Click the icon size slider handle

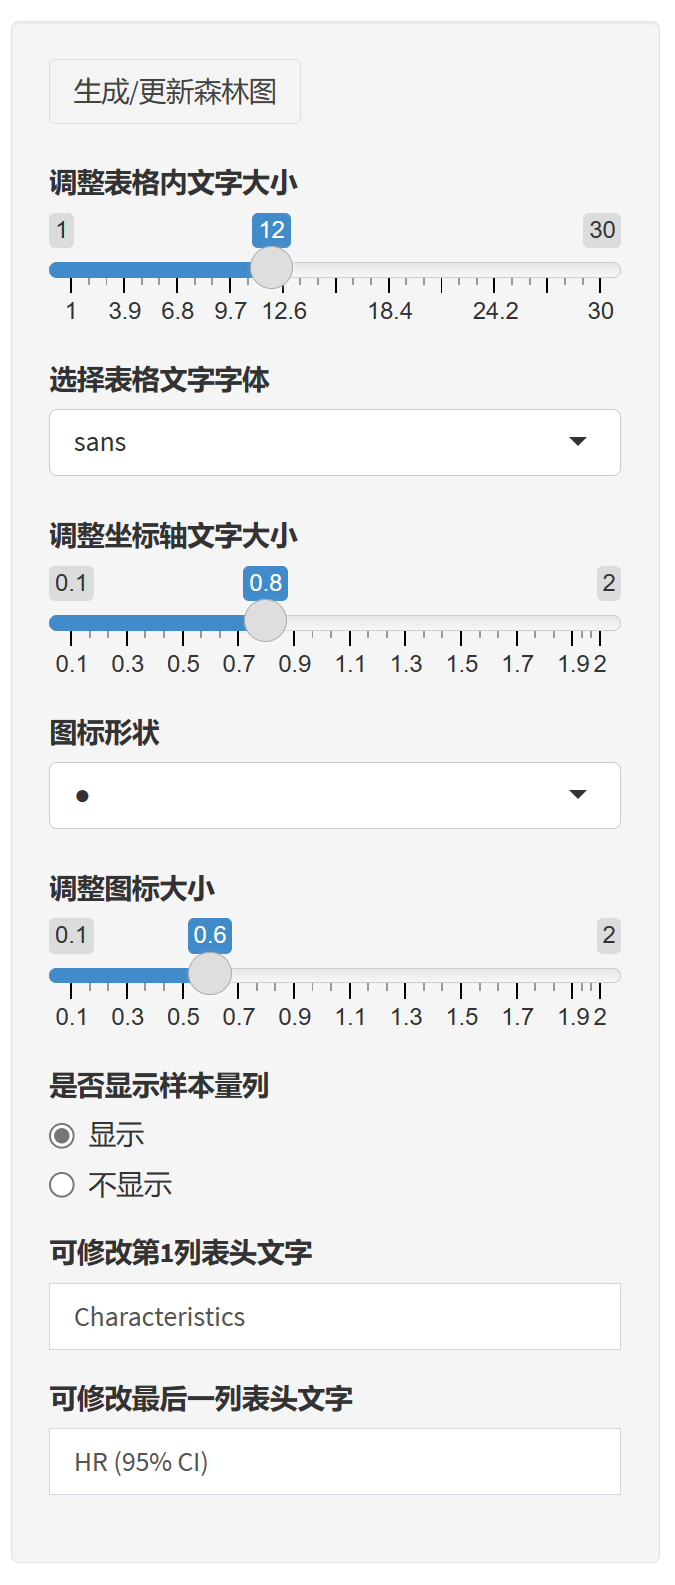[210, 974]
